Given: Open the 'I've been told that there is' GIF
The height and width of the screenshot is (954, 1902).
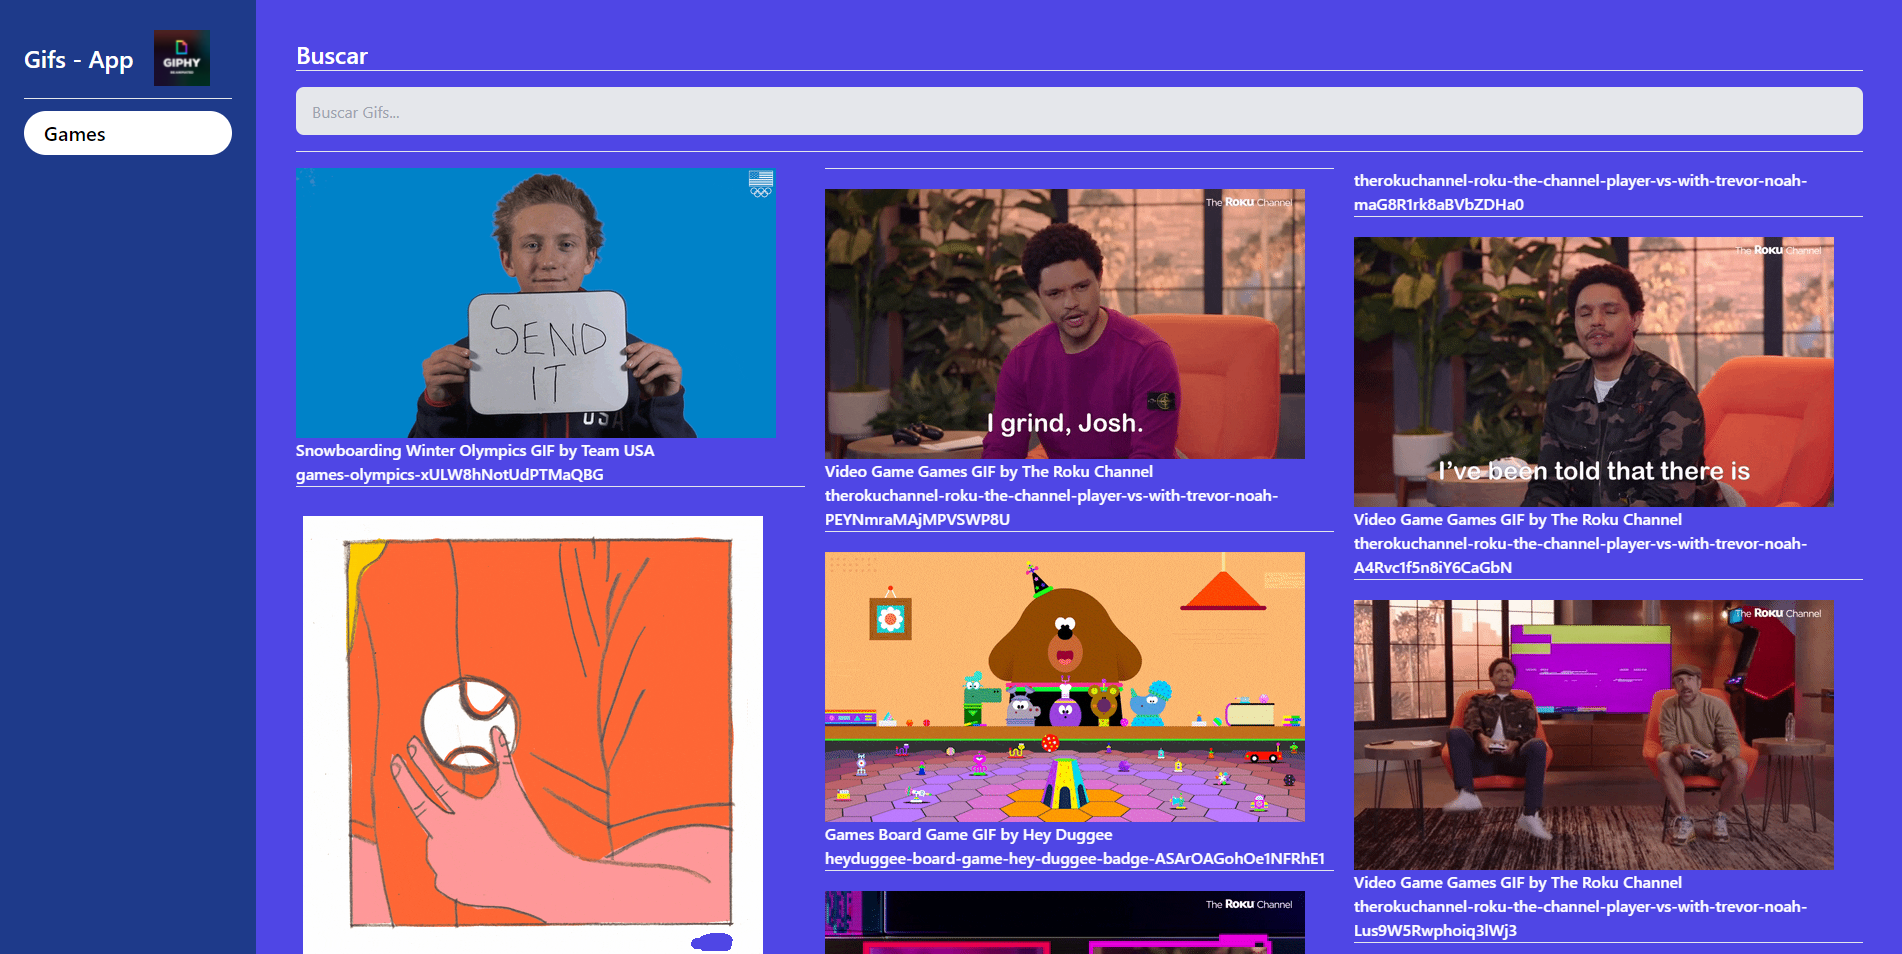Looking at the screenshot, I should click(x=1594, y=372).
